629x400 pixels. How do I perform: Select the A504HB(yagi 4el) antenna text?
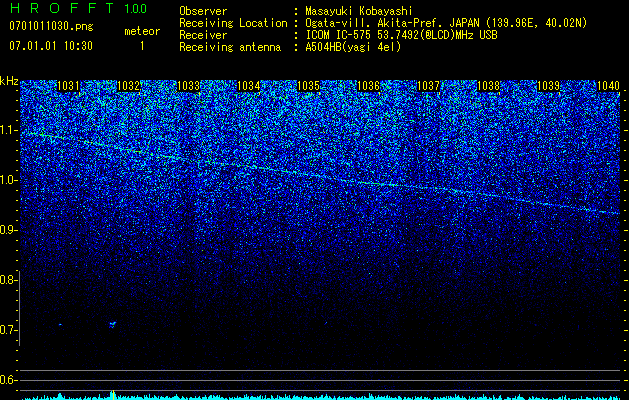(353, 47)
